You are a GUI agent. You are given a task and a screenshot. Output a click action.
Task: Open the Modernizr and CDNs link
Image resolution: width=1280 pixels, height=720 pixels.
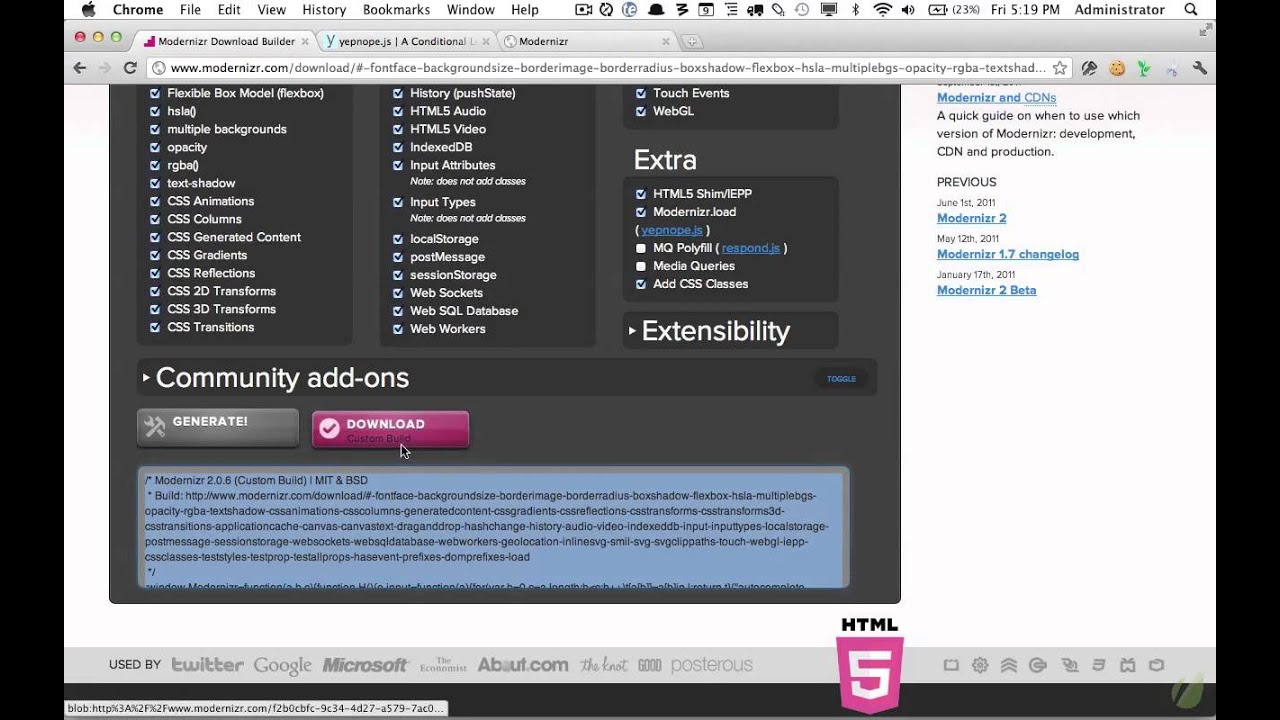pyautogui.click(x=996, y=97)
